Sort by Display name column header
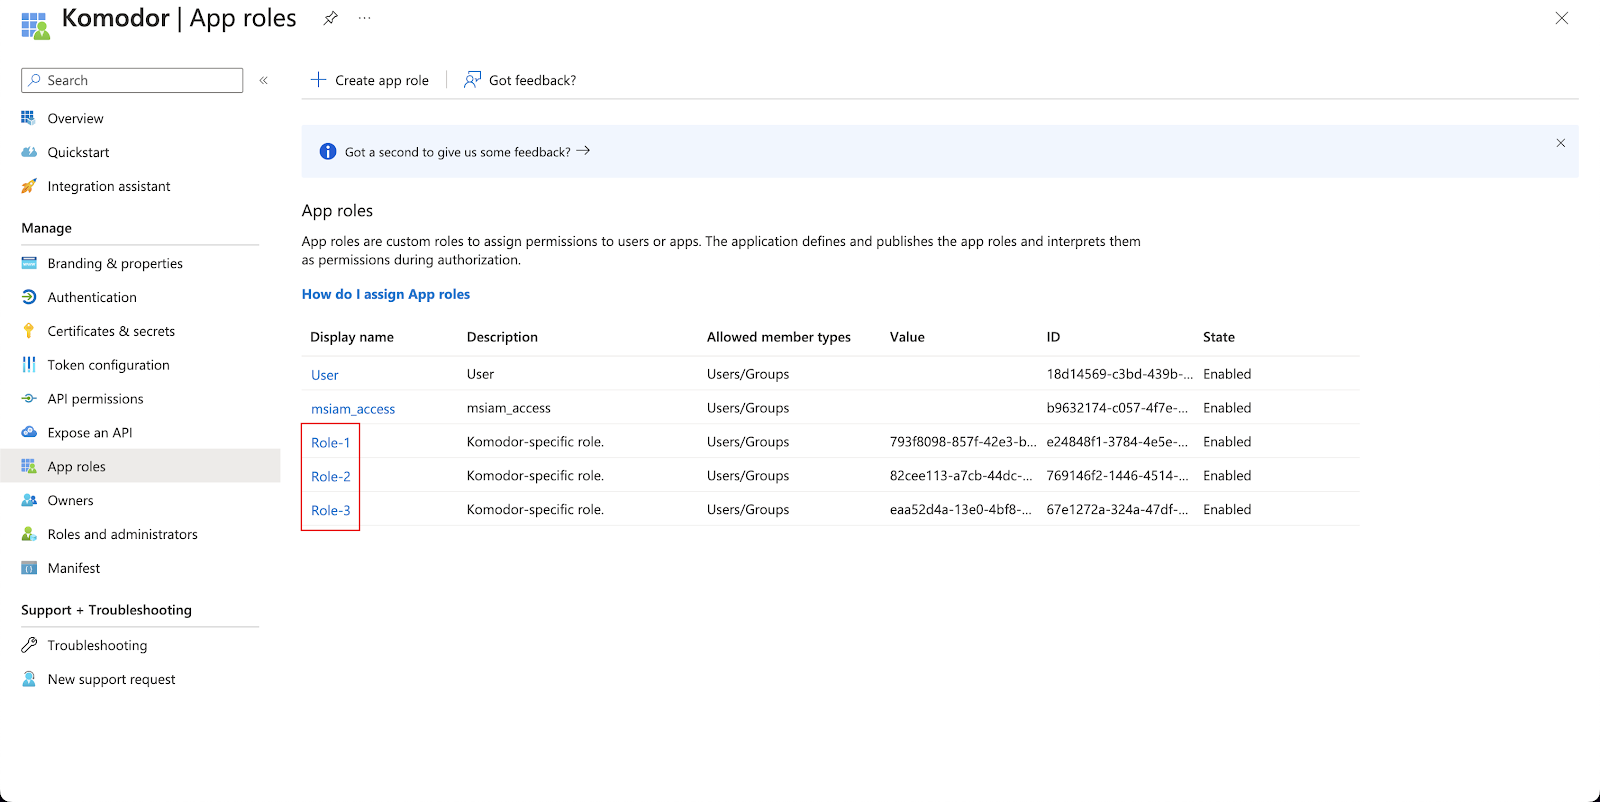Image resolution: width=1600 pixels, height=802 pixels. [352, 337]
